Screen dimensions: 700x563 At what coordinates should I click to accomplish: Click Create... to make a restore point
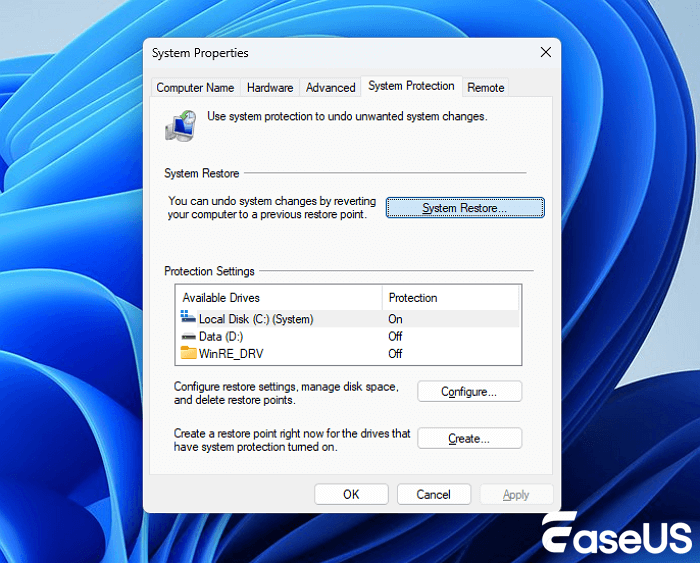coord(469,438)
